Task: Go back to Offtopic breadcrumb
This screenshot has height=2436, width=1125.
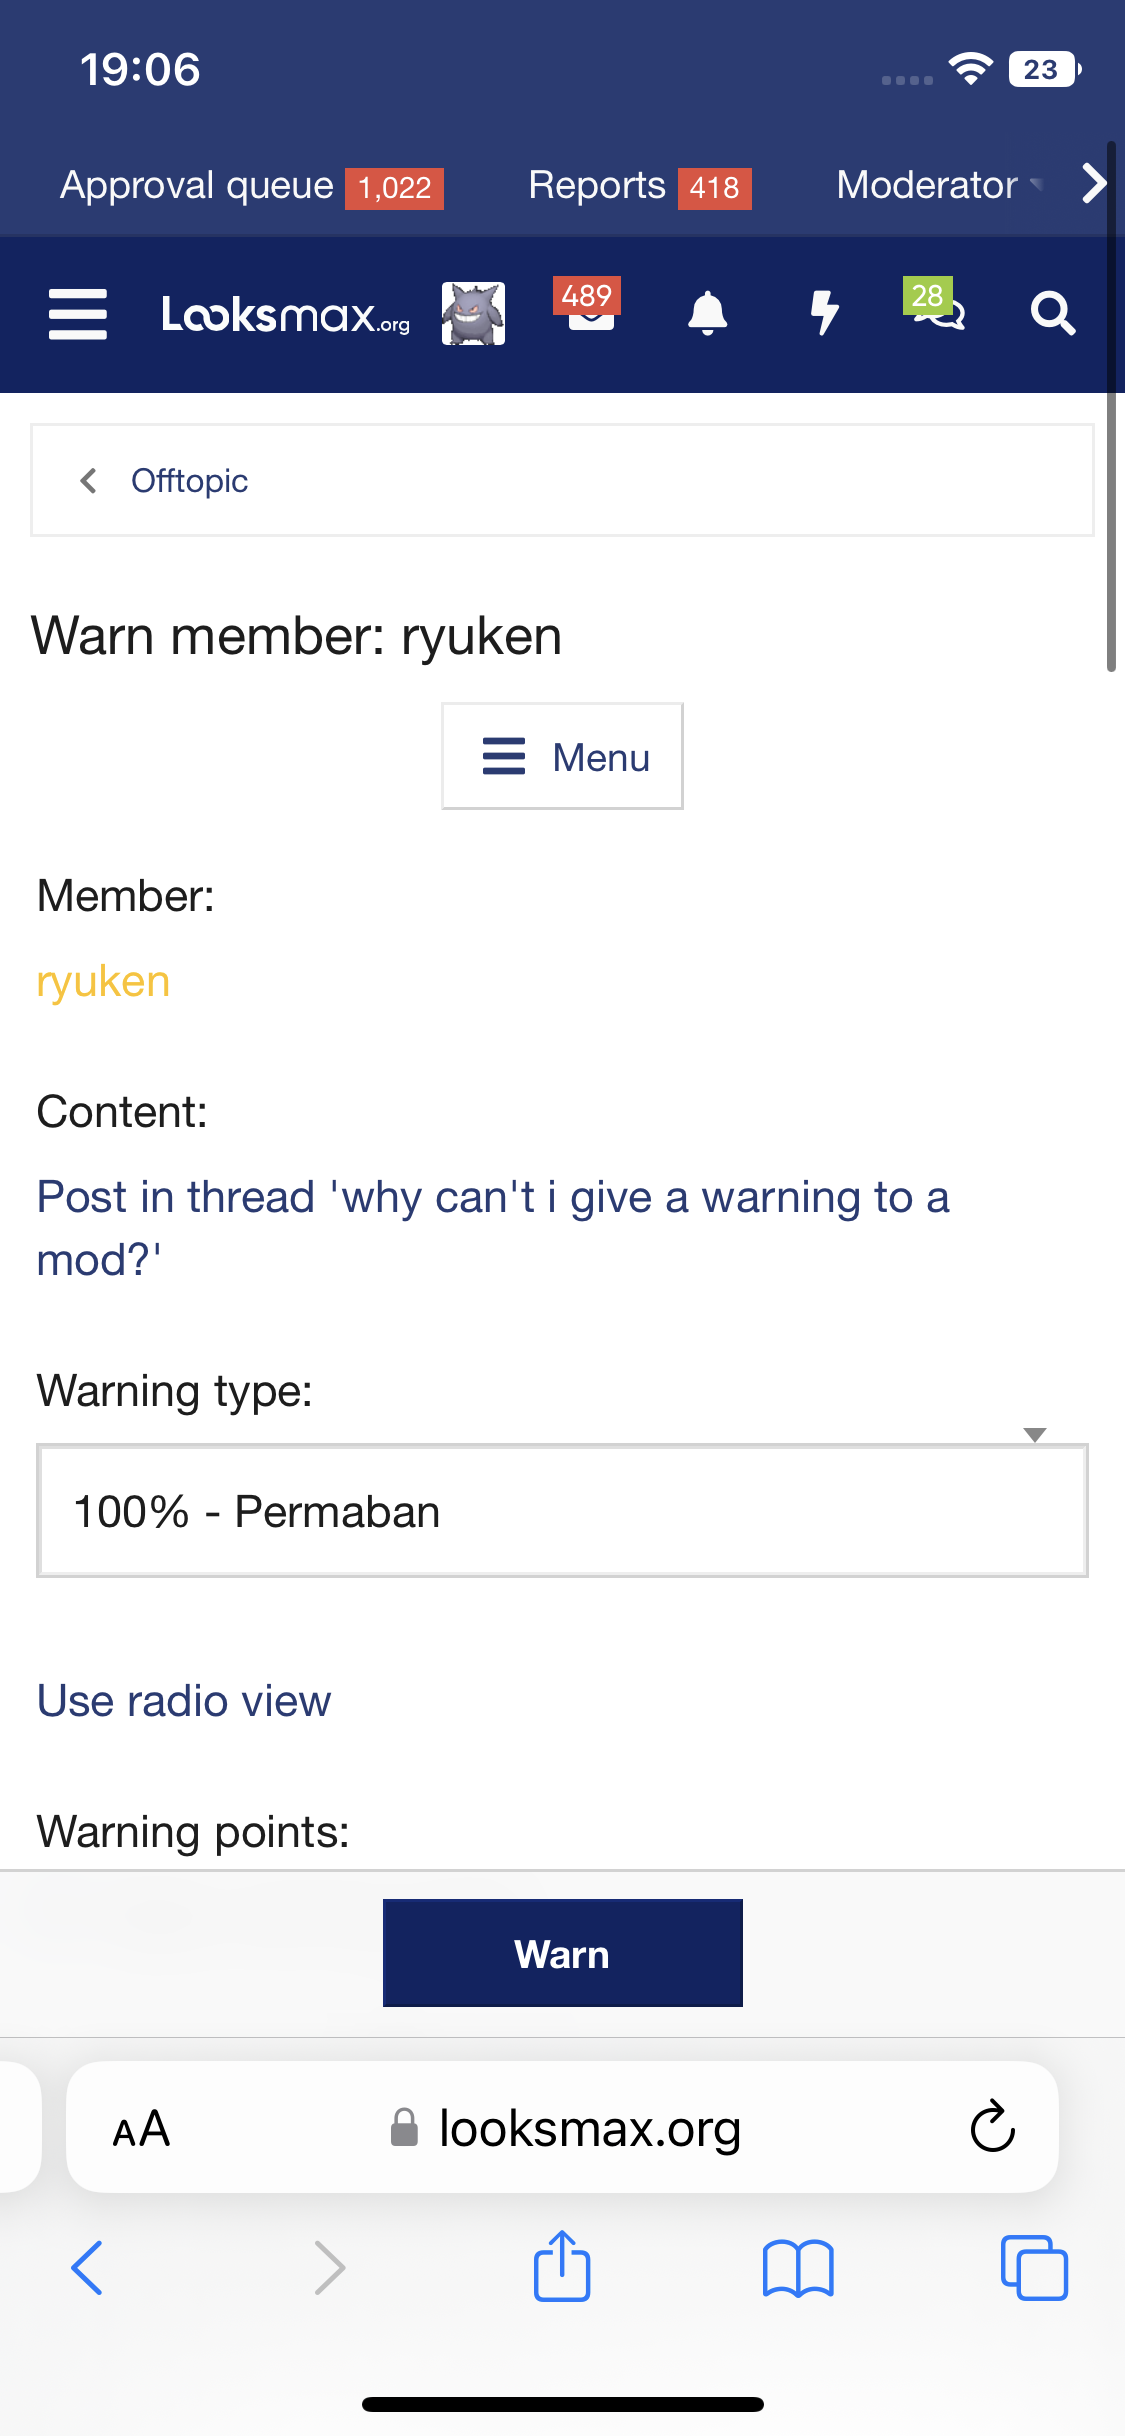Action: pyautogui.click(x=189, y=481)
